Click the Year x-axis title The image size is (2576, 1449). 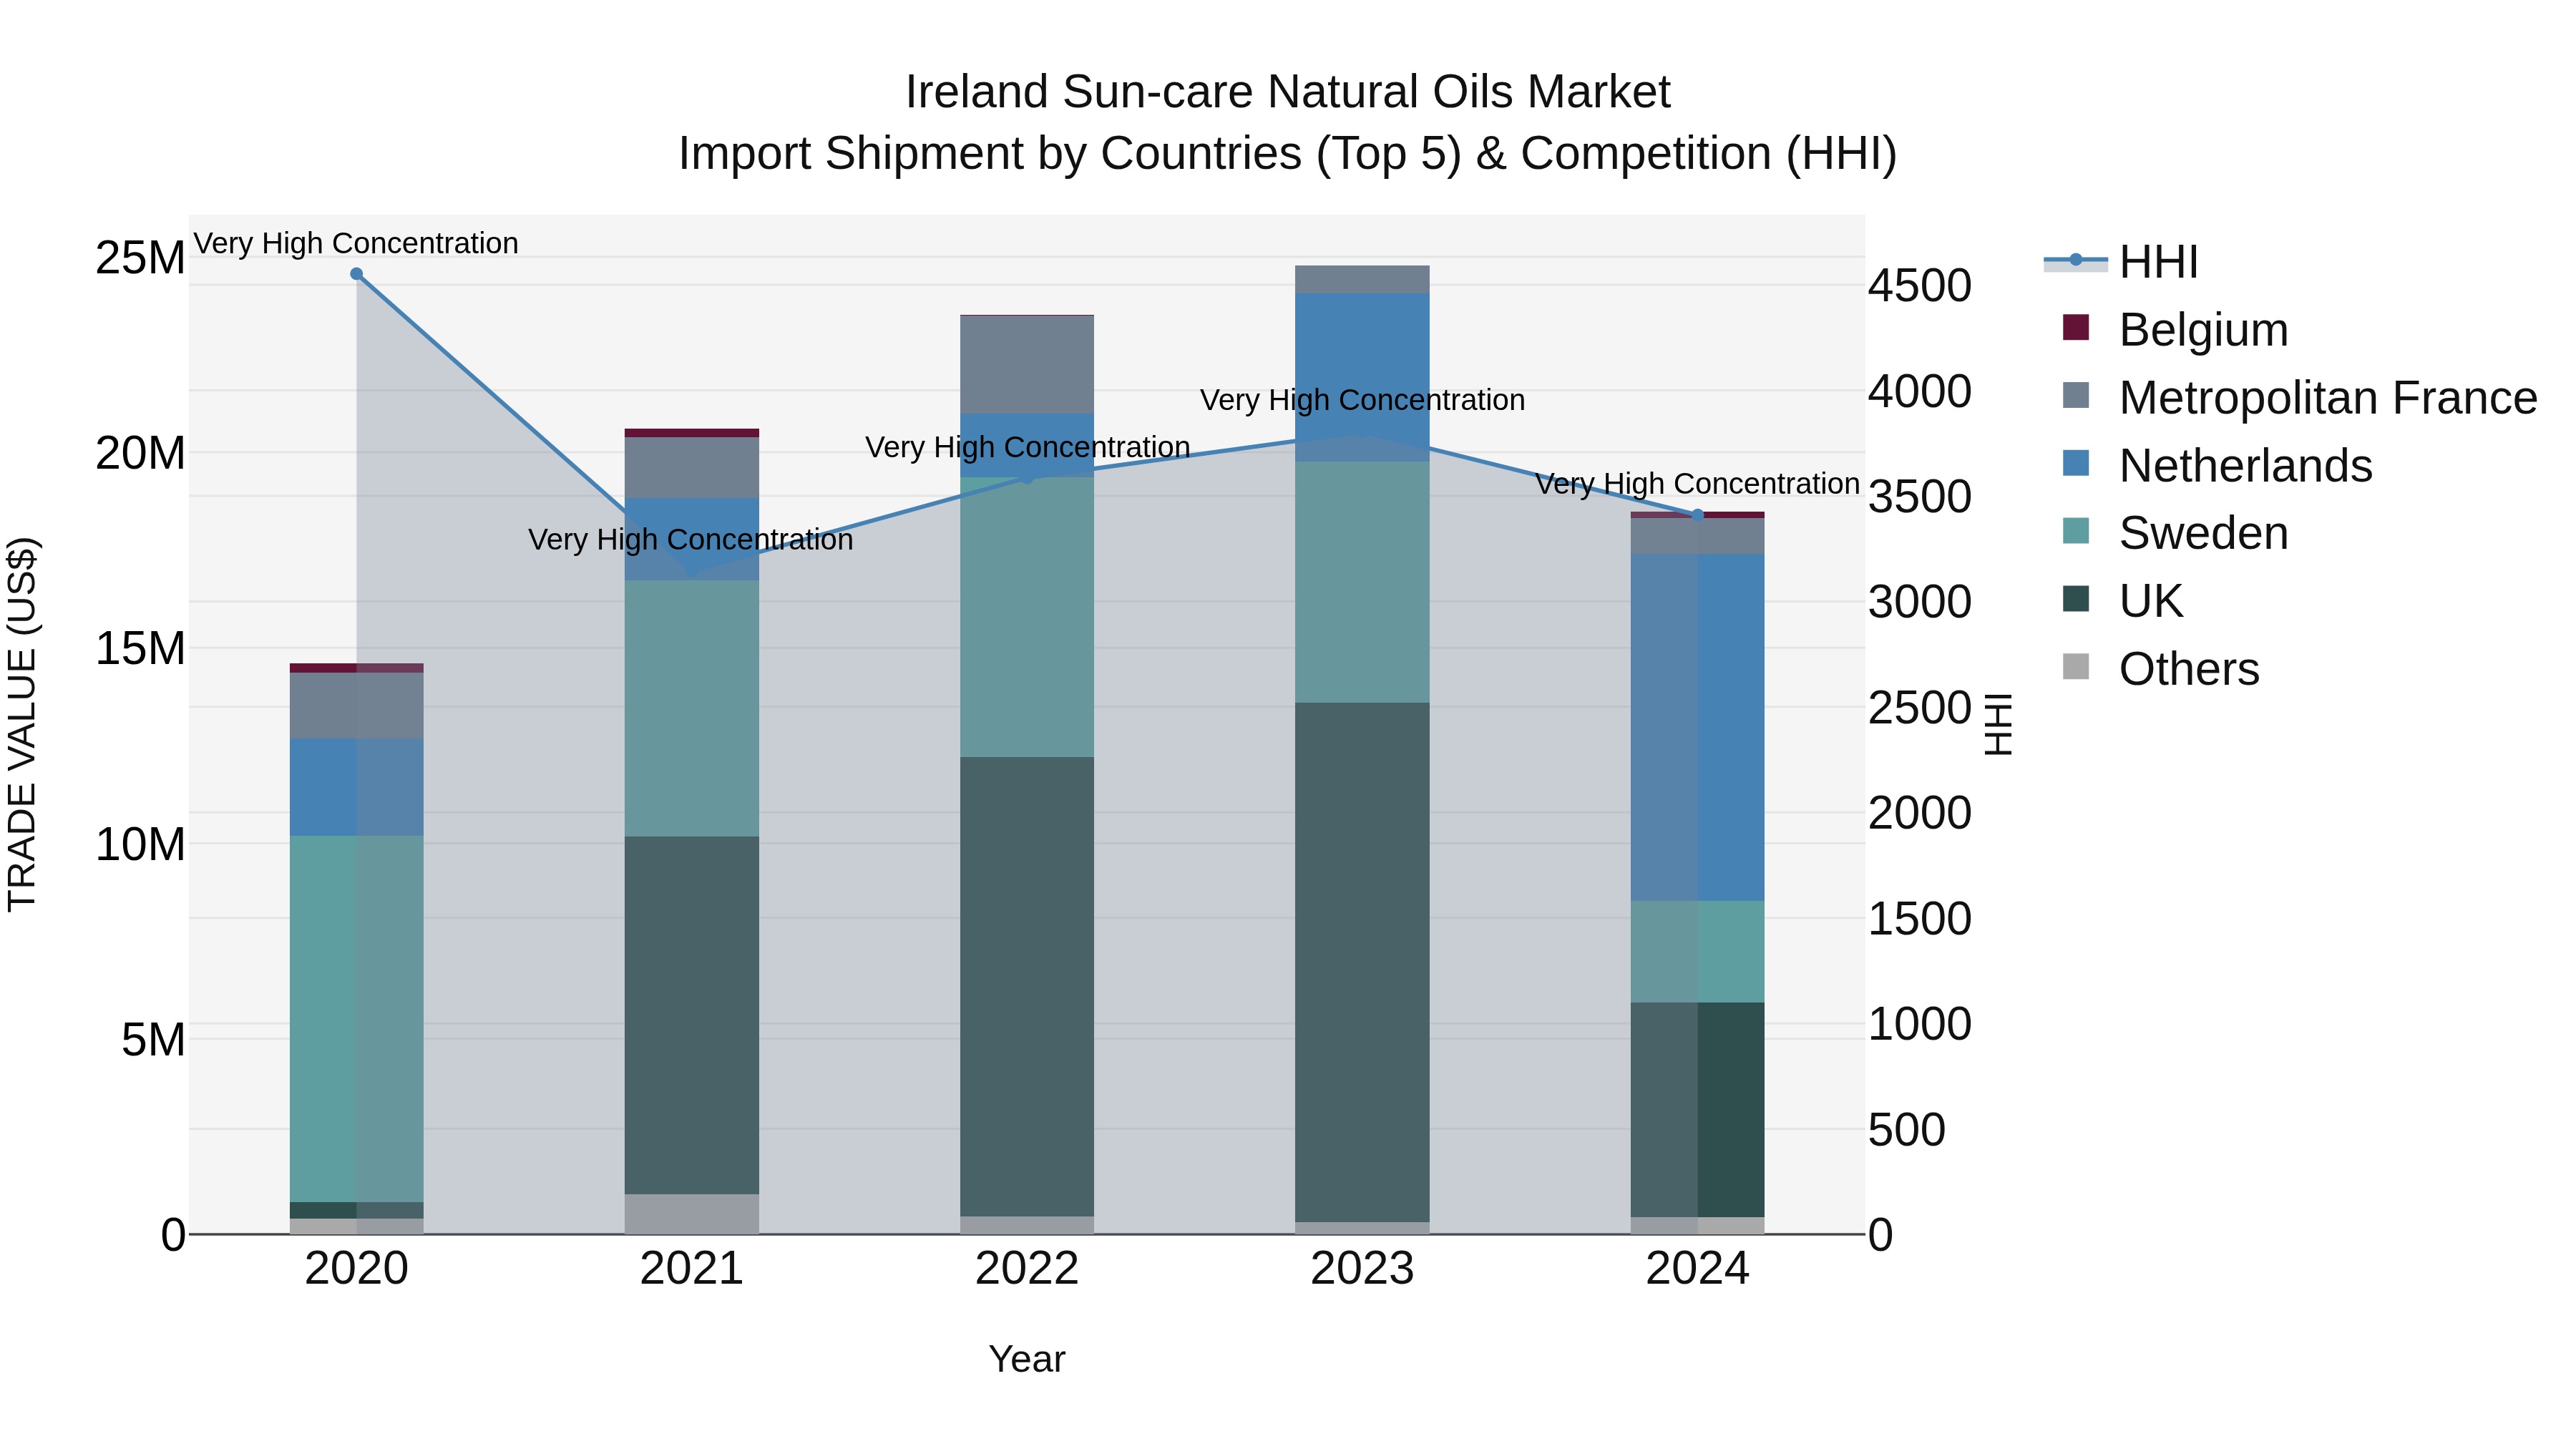click(x=1027, y=1359)
